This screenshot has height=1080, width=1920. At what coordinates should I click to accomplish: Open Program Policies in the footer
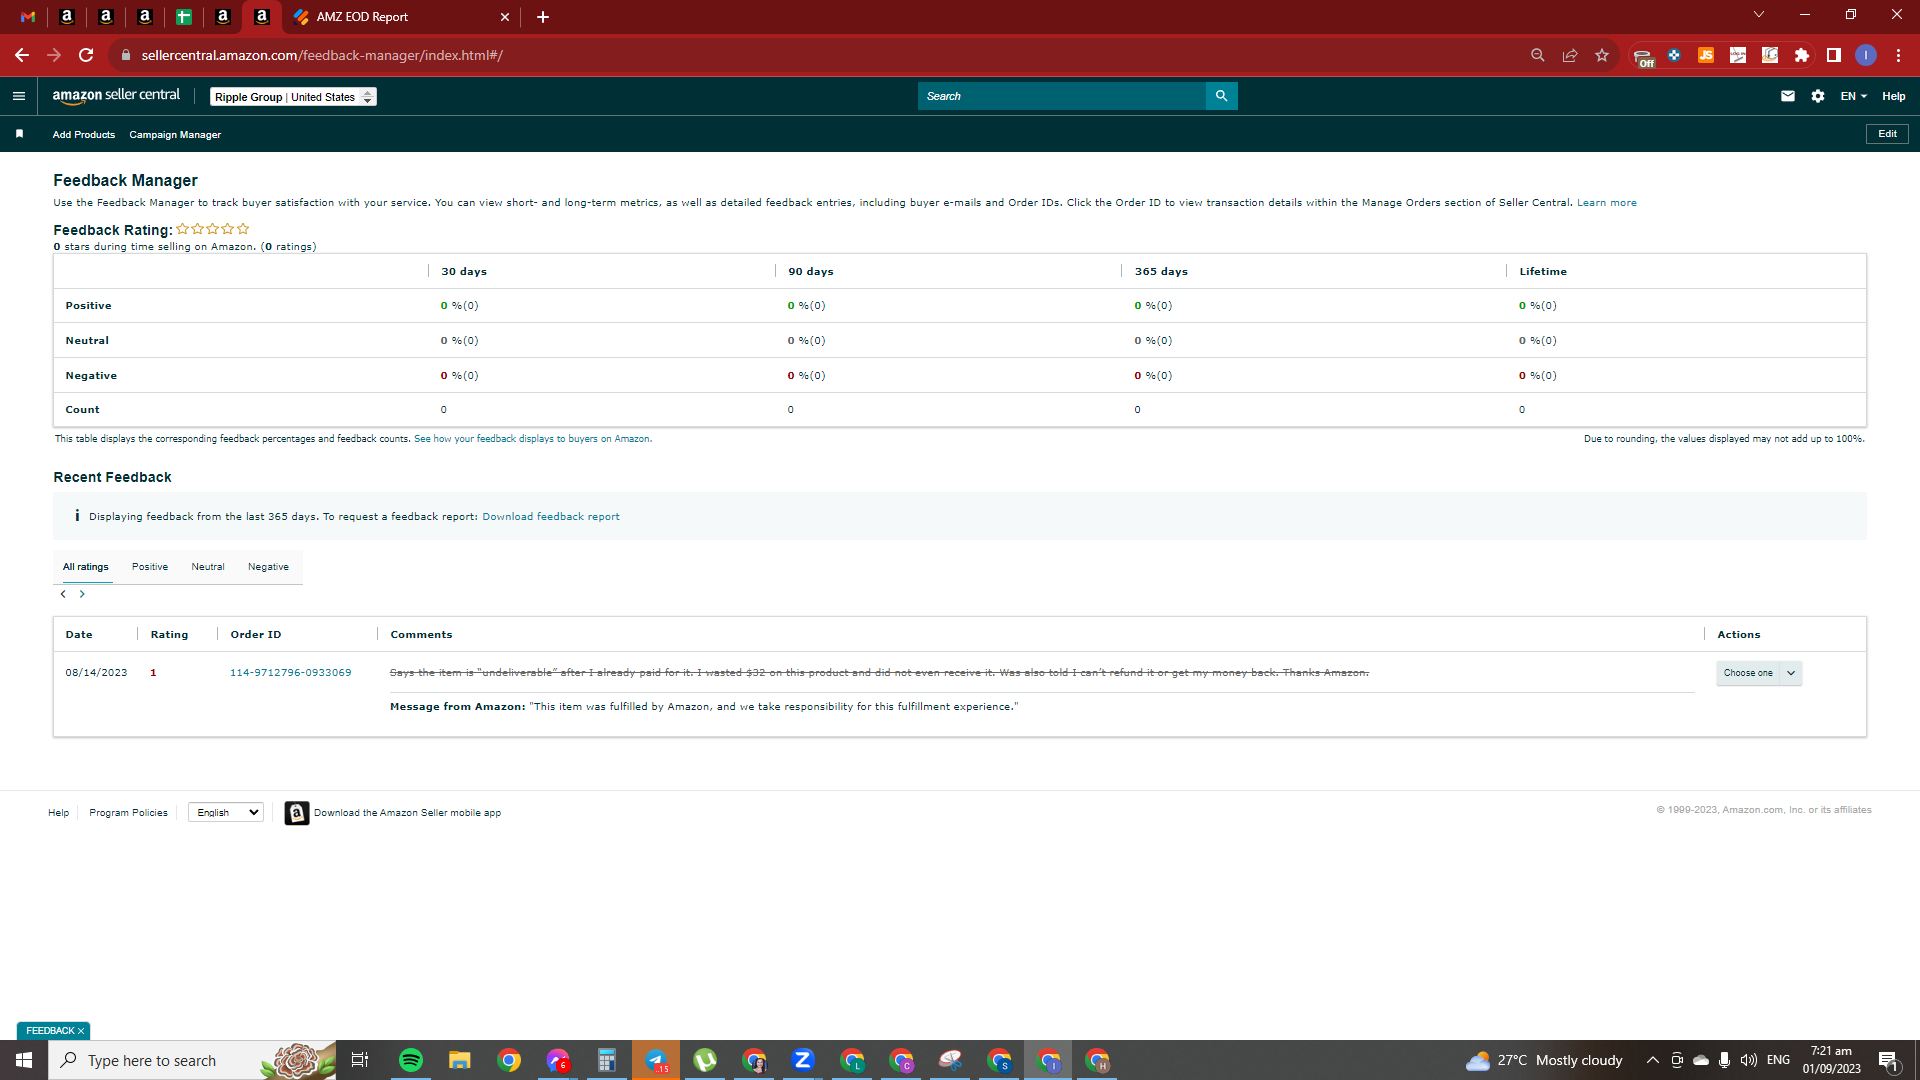tap(128, 813)
